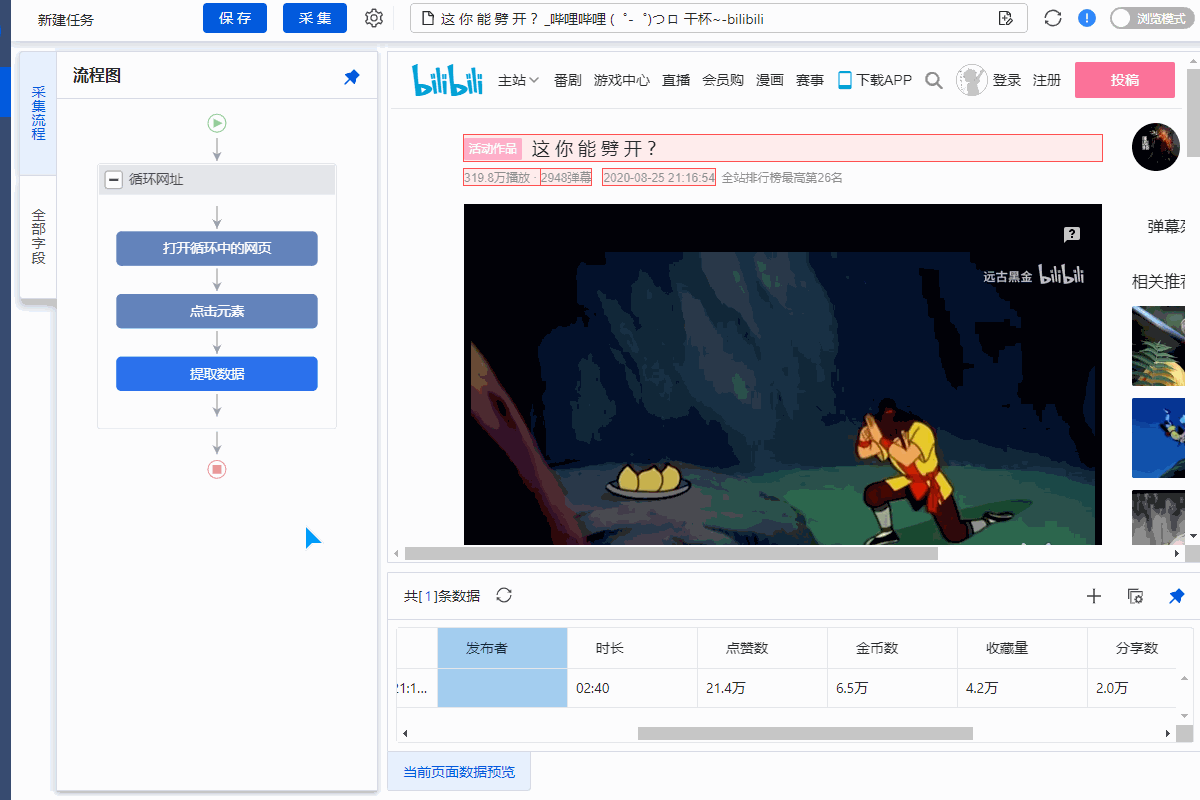
Task: Click the 2948弹幕 count
Action: click(566, 177)
